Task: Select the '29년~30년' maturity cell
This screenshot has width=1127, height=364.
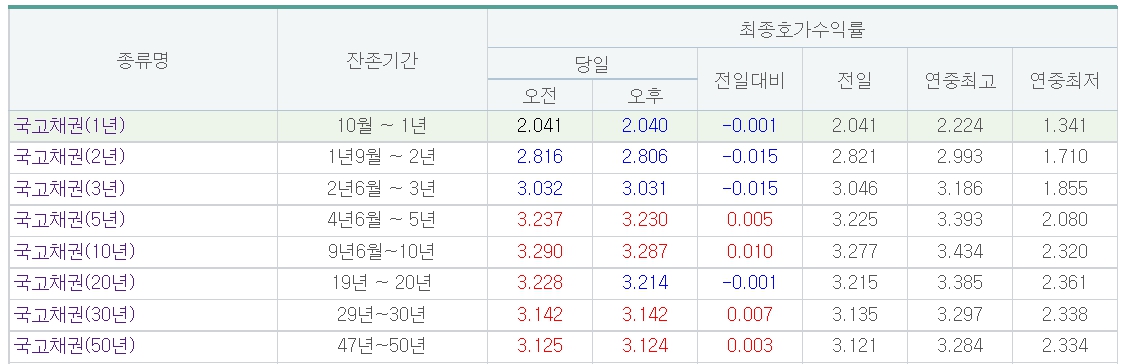Action: pos(382,314)
